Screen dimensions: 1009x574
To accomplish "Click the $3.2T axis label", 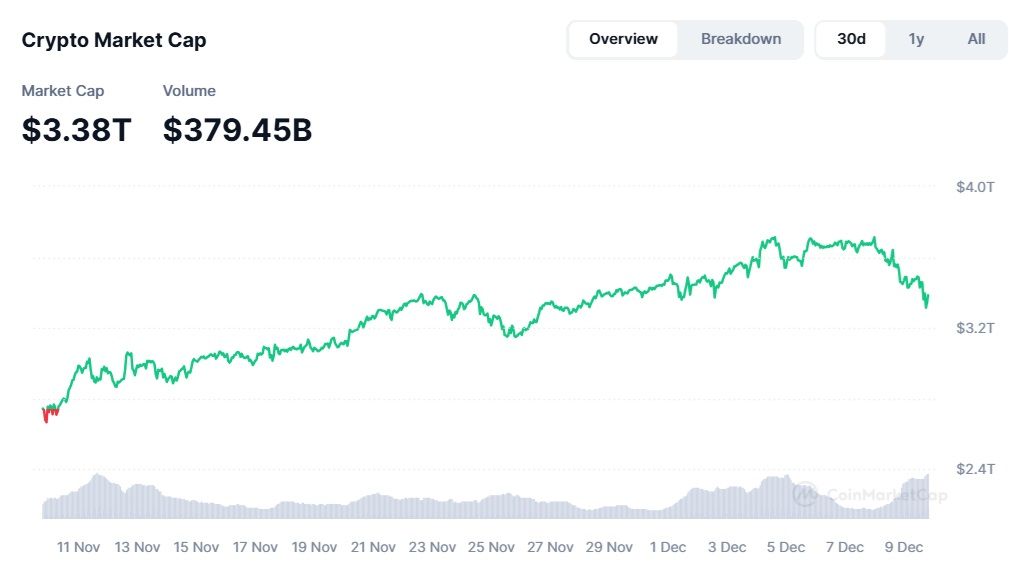I will pos(975,328).
